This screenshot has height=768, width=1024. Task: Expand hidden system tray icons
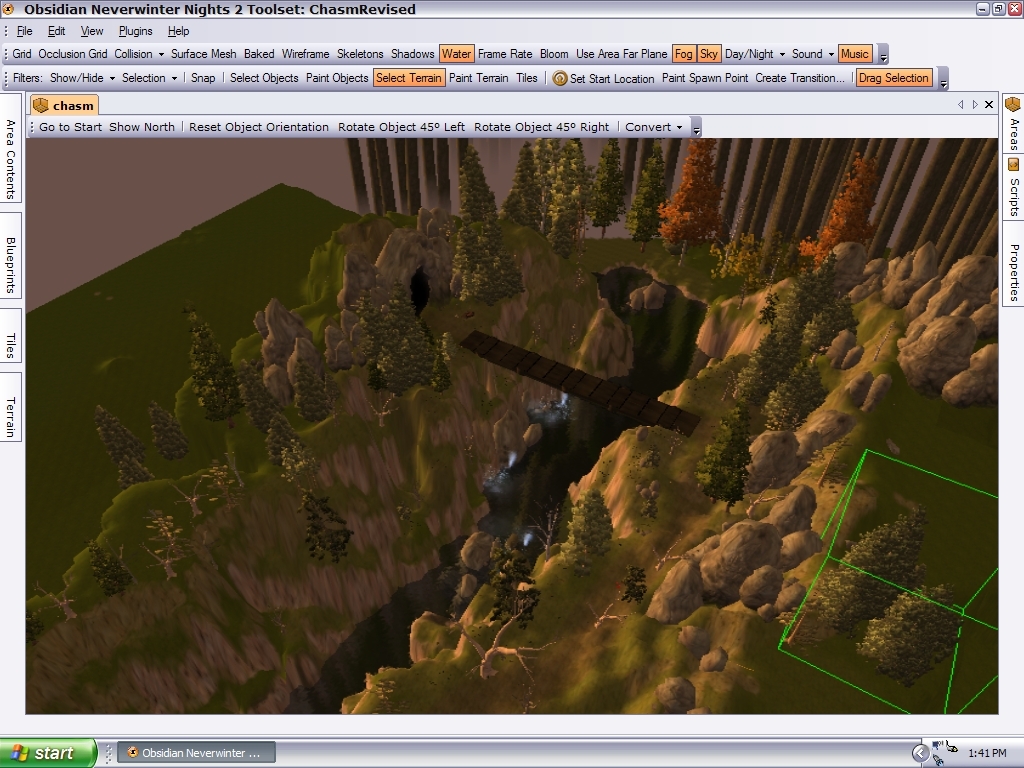[x=920, y=753]
